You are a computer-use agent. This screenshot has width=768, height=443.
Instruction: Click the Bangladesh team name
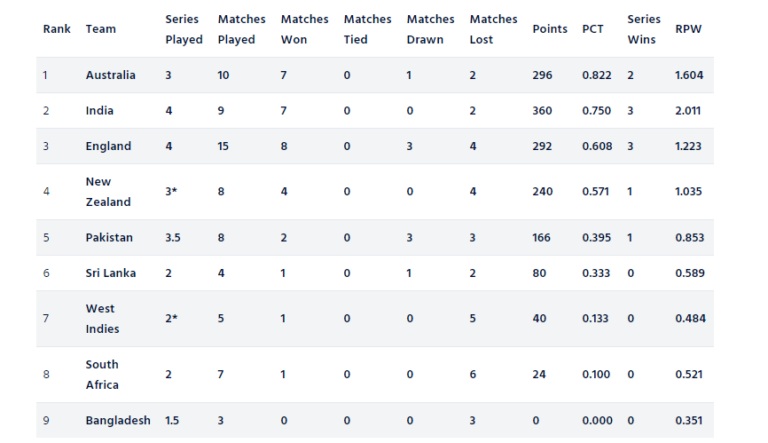pyautogui.click(x=118, y=420)
